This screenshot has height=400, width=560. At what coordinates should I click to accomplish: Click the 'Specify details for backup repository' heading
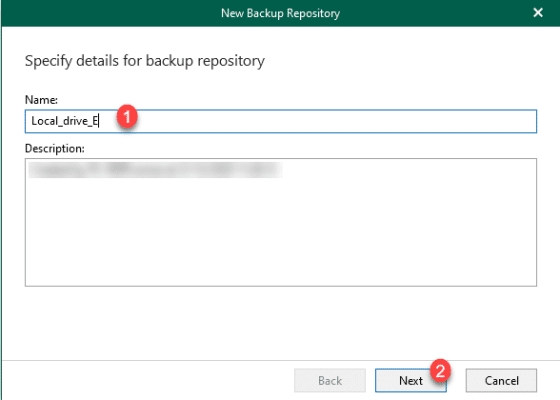point(145,61)
